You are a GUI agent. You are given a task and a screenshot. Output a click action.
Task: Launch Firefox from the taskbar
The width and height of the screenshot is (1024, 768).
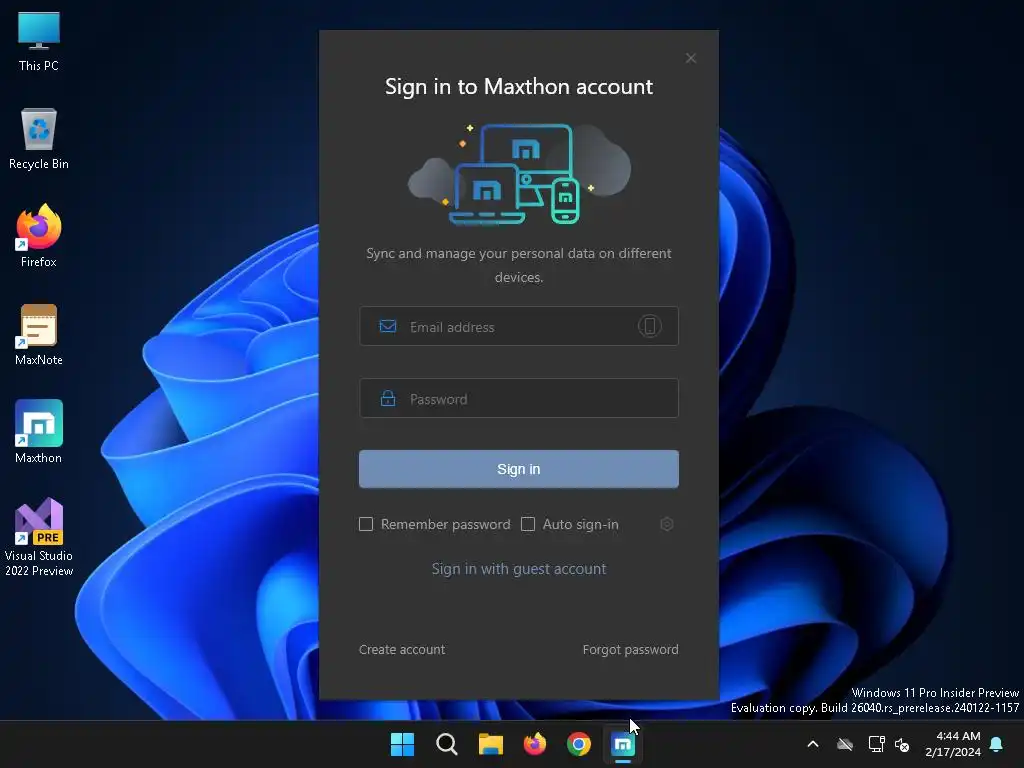[x=535, y=744]
